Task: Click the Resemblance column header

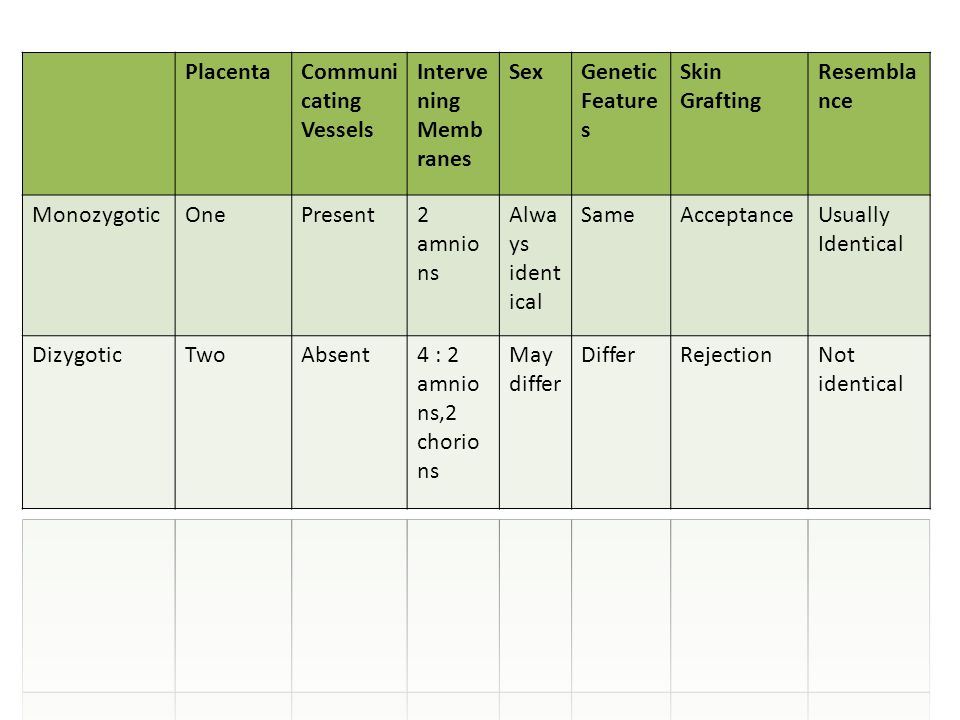Action: click(x=869, y=124)
